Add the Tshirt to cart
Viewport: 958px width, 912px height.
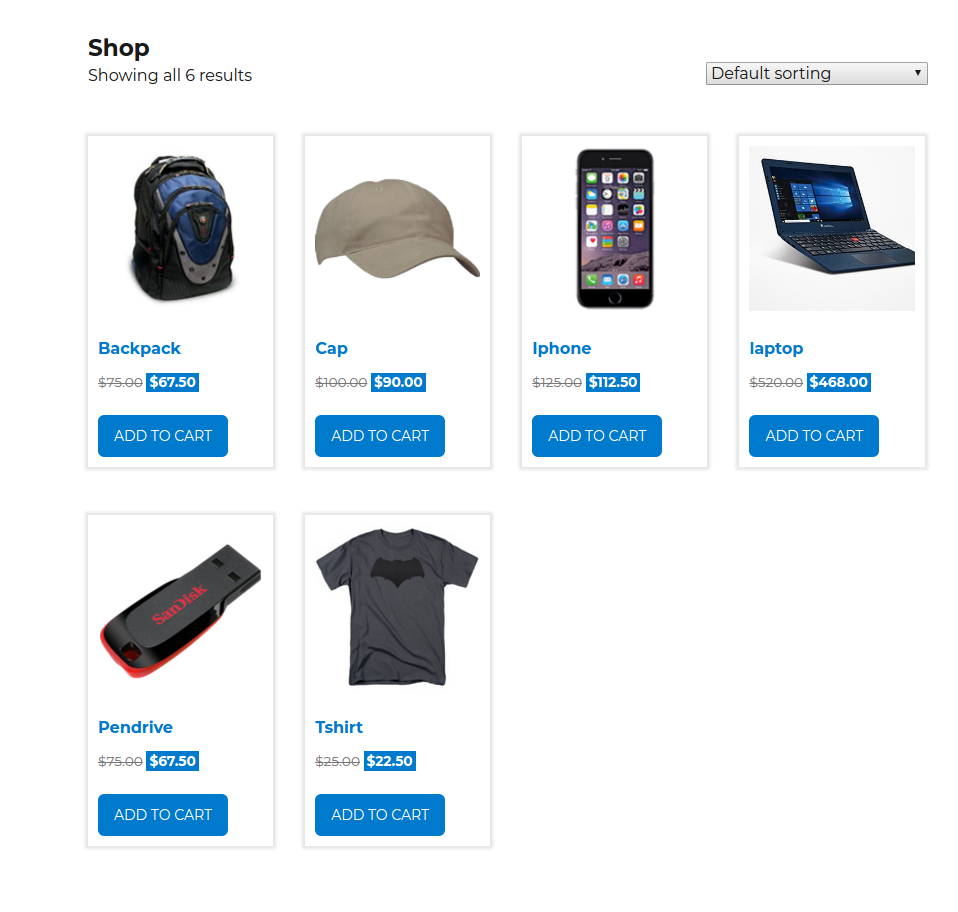pos(380,815)
